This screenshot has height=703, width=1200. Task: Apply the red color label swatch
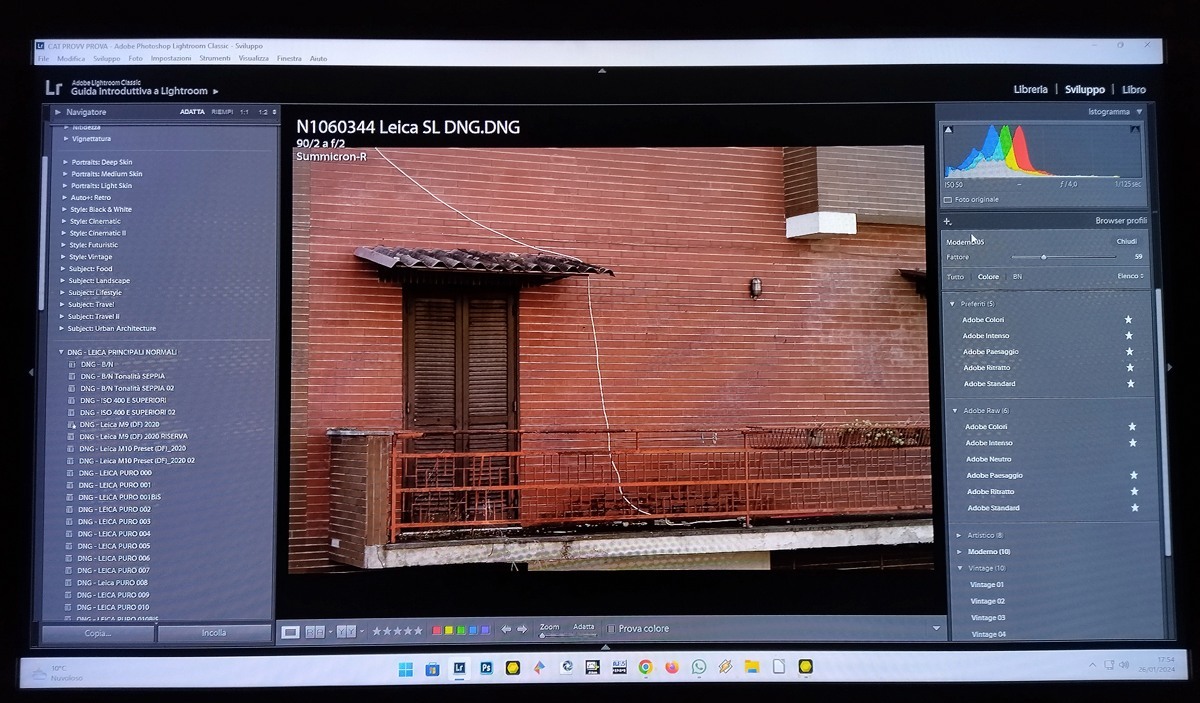(436, 630)
